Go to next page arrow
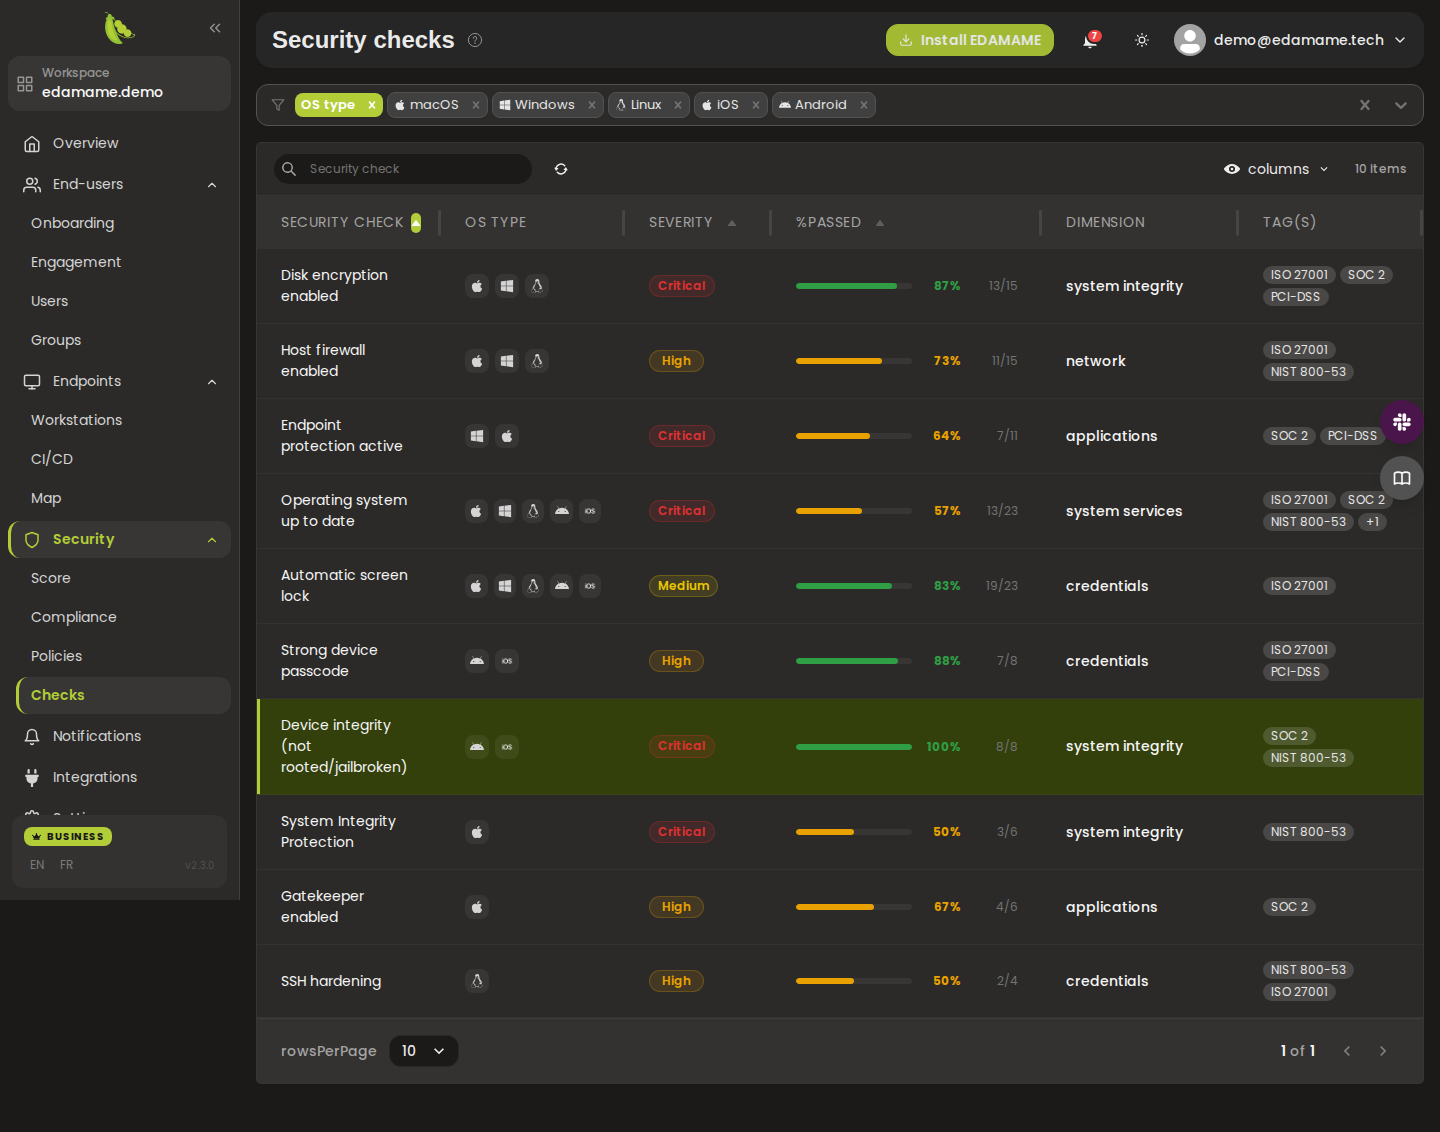 (1383, 1051)
